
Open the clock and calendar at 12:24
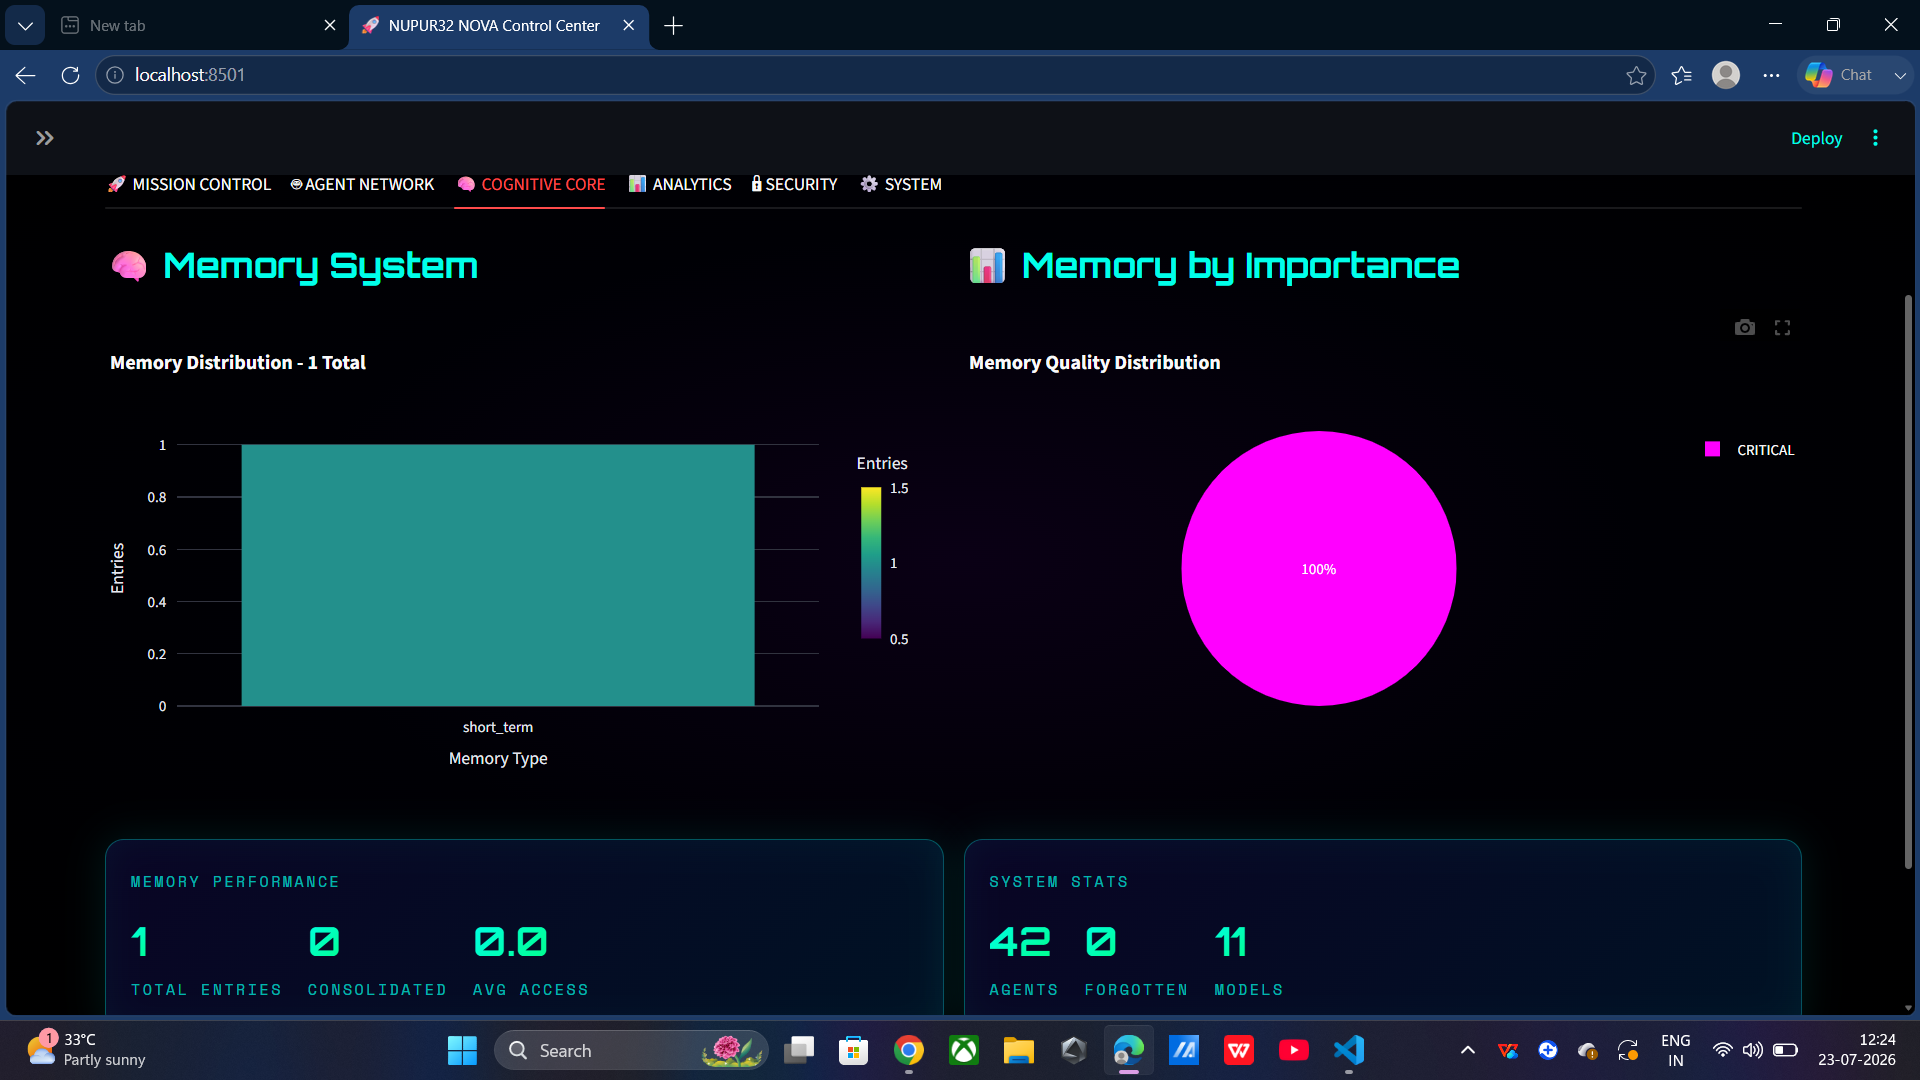point(1856,1050)
